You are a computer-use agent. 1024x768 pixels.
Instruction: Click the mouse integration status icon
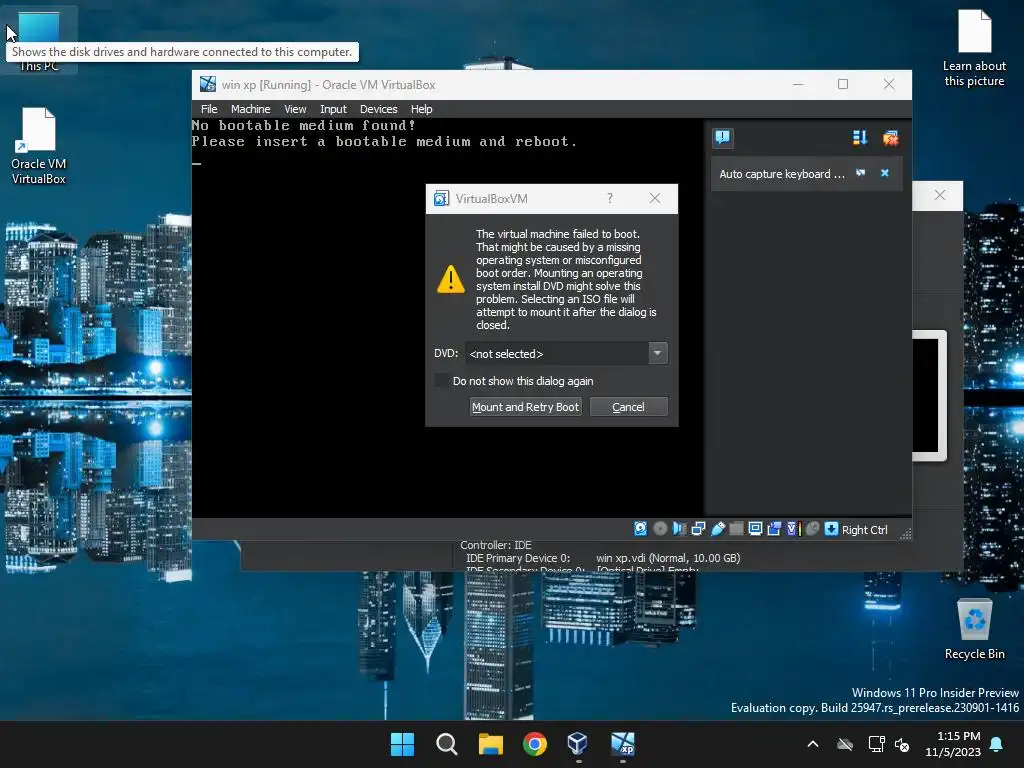(x=812, y=529)
